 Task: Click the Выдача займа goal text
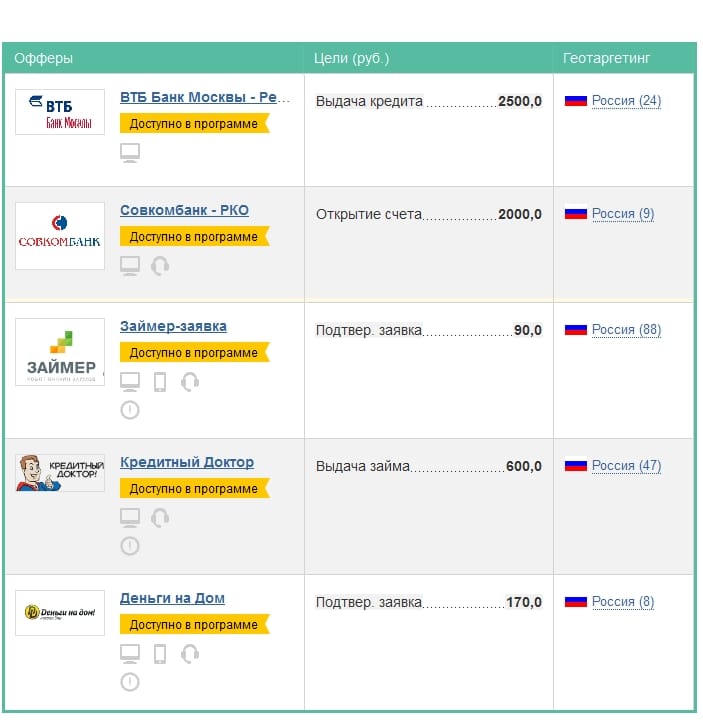pyautogui.click(x=363, y=467)
